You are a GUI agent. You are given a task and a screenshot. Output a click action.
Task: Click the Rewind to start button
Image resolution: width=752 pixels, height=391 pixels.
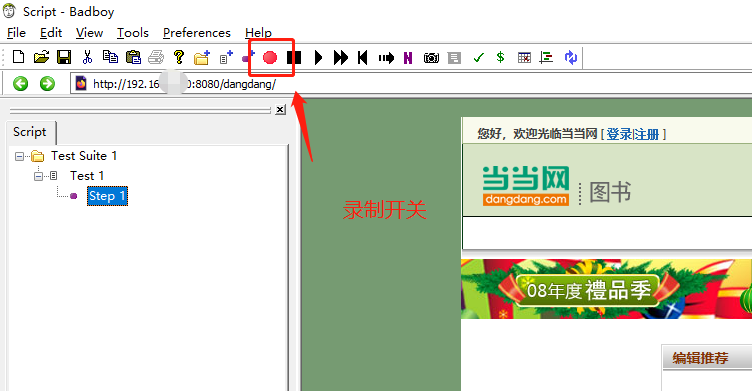[x=363, y=58]
